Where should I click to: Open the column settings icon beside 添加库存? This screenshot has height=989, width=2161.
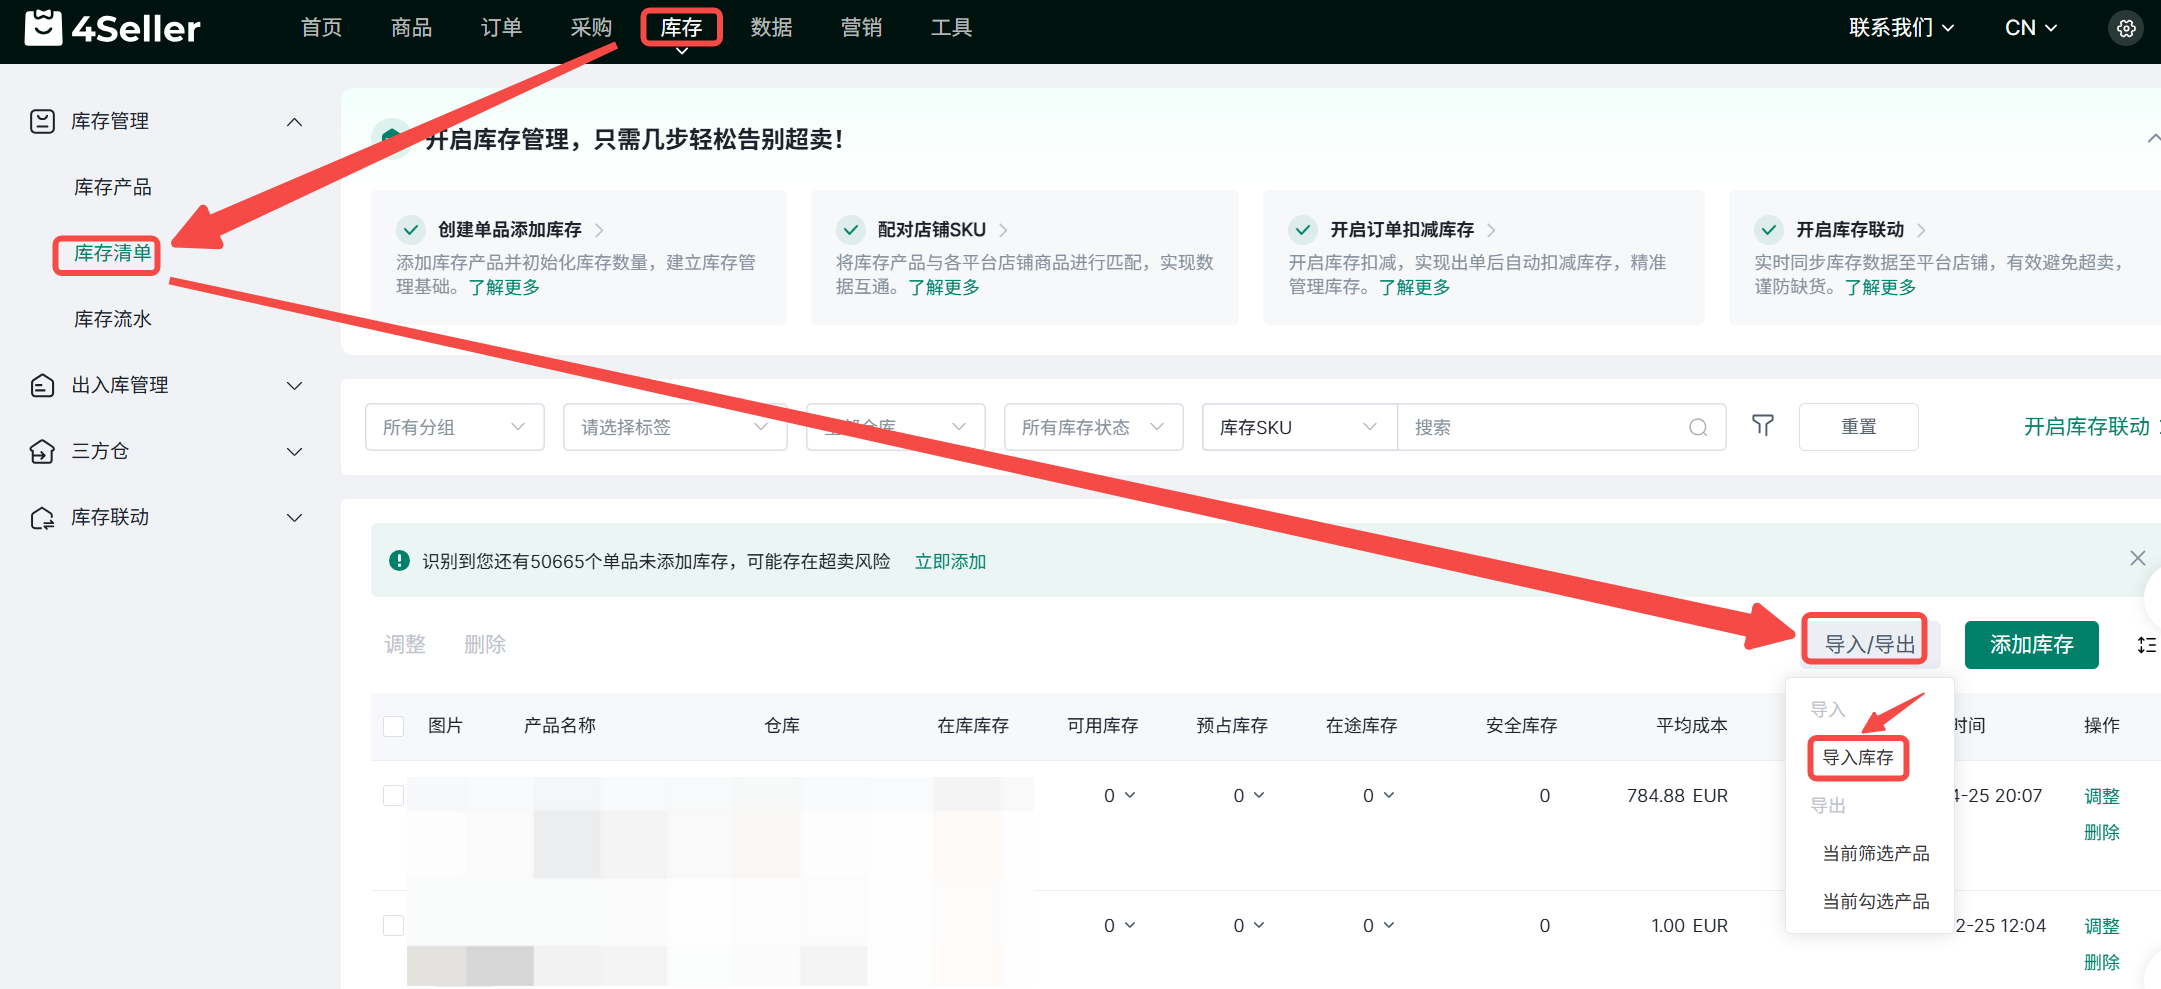tap(2146, 645)
